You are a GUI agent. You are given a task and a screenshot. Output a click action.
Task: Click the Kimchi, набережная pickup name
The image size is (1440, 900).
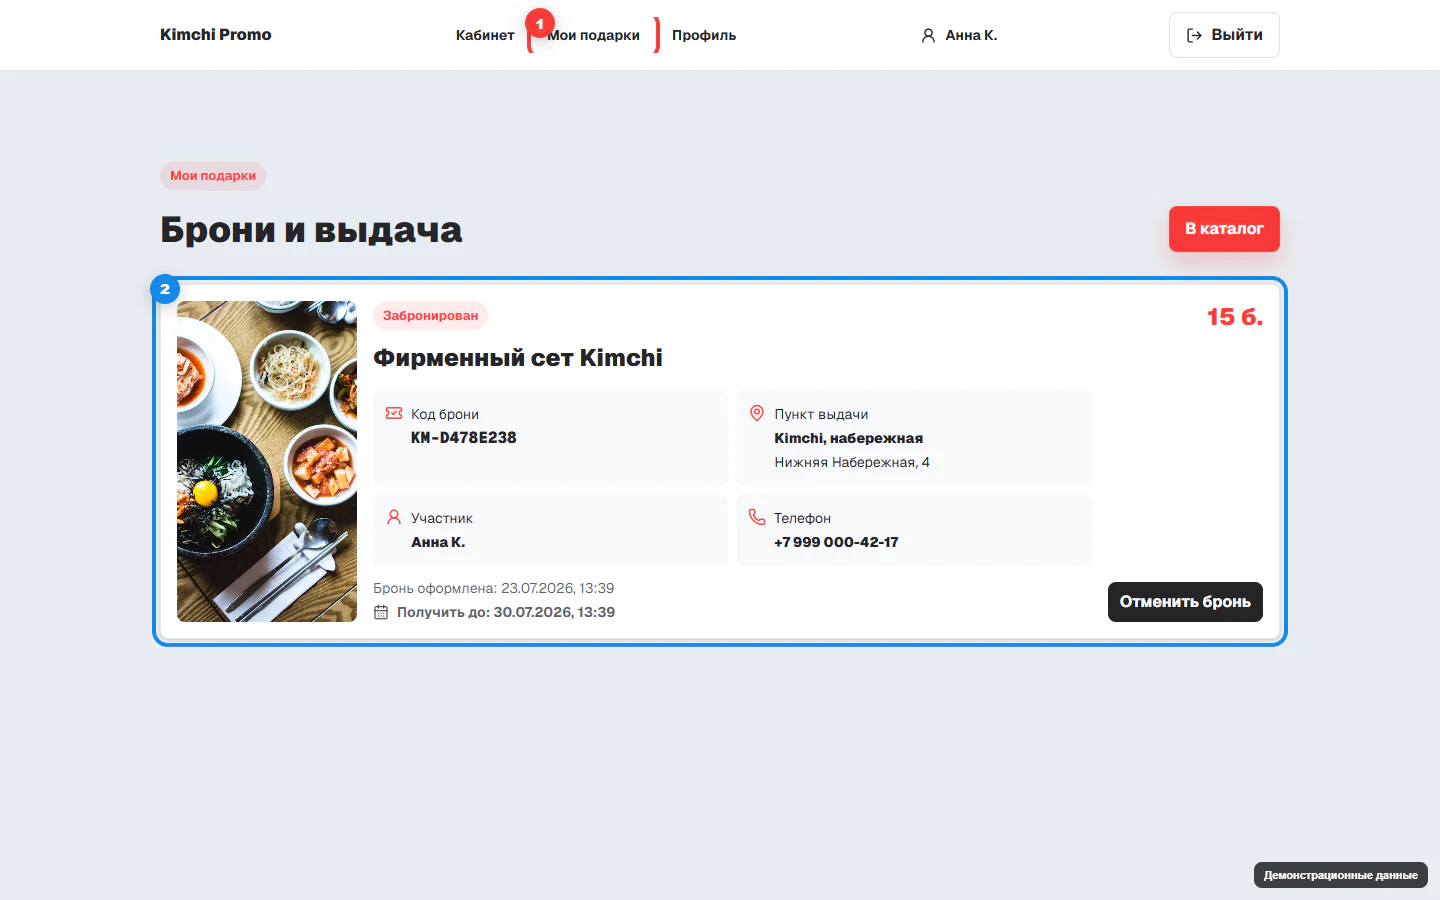848,438
